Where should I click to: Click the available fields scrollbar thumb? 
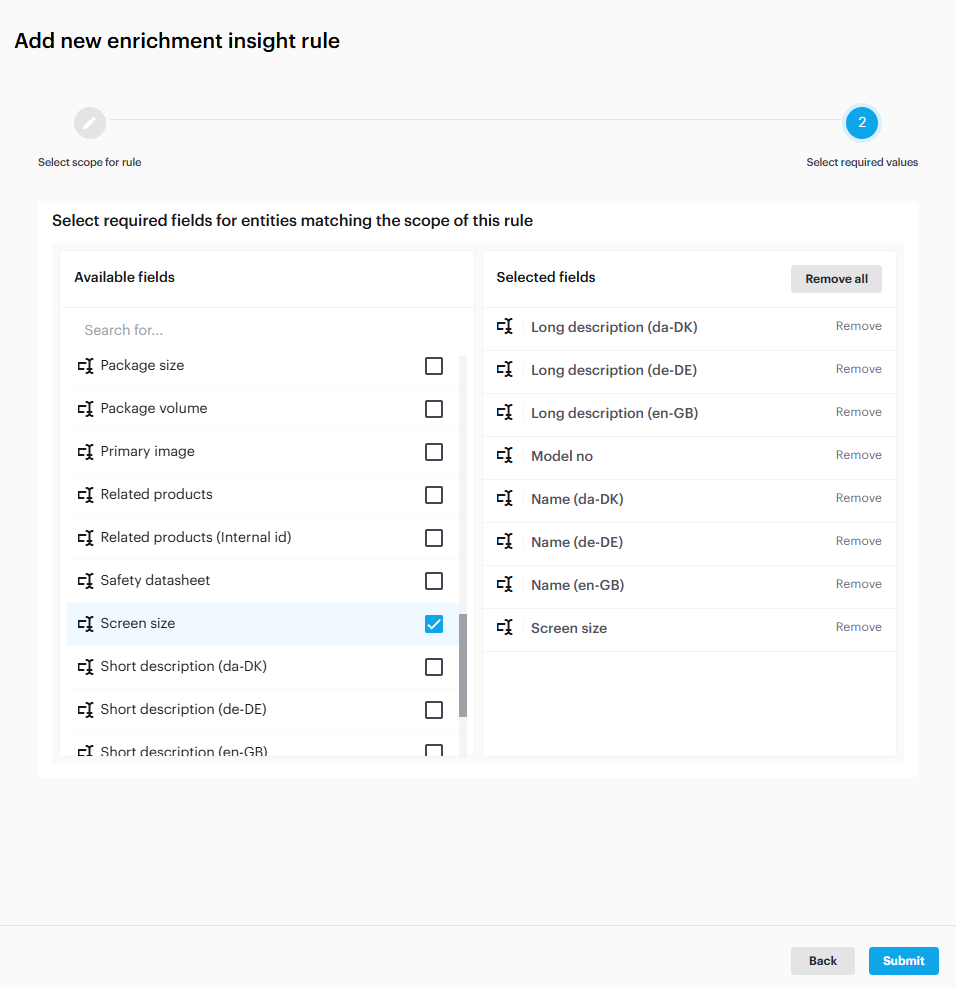pyautogui.click(x=463, y=665)
